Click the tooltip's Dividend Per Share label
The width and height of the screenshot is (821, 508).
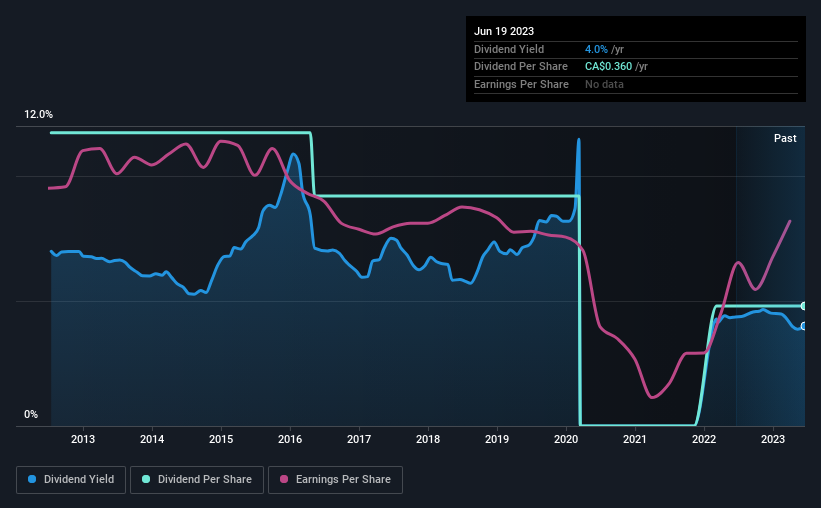point(520,67)
